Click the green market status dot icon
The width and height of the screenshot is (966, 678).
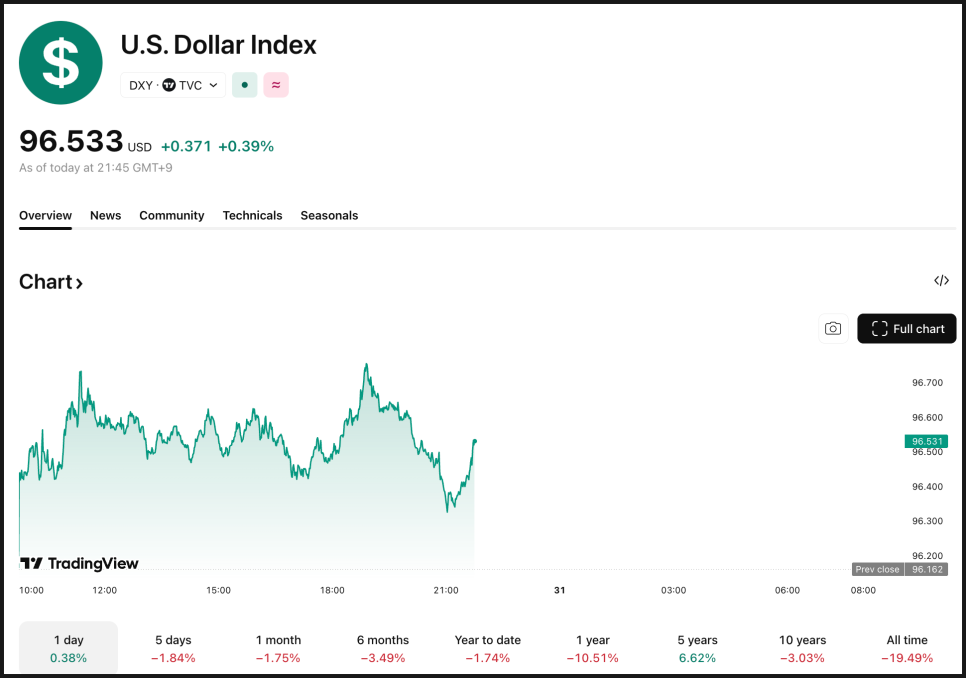(x=244, y=85)
